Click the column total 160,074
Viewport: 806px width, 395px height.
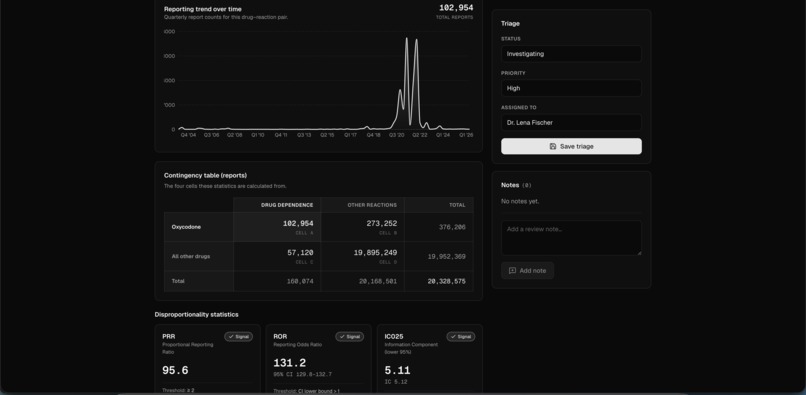(x=300, y=281)
